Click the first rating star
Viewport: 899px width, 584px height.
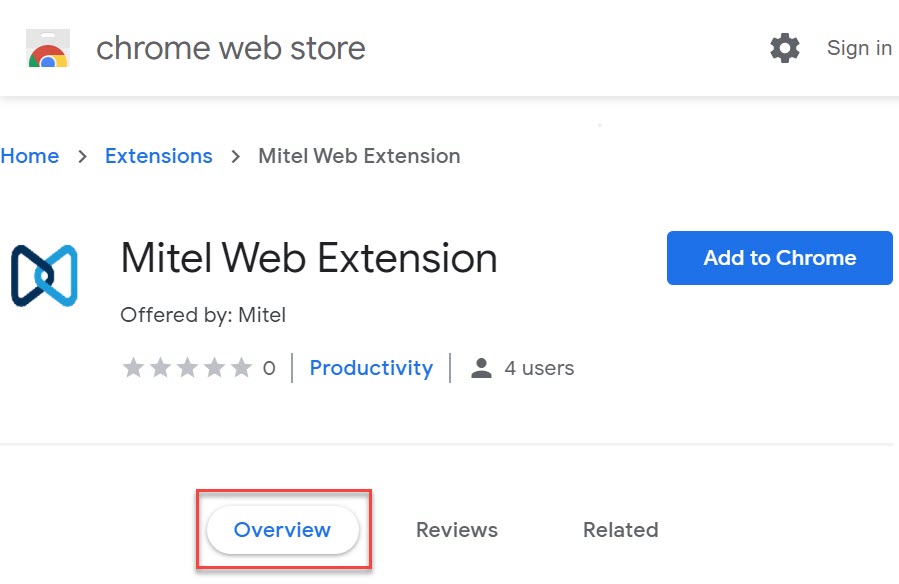tap(133, 368)
